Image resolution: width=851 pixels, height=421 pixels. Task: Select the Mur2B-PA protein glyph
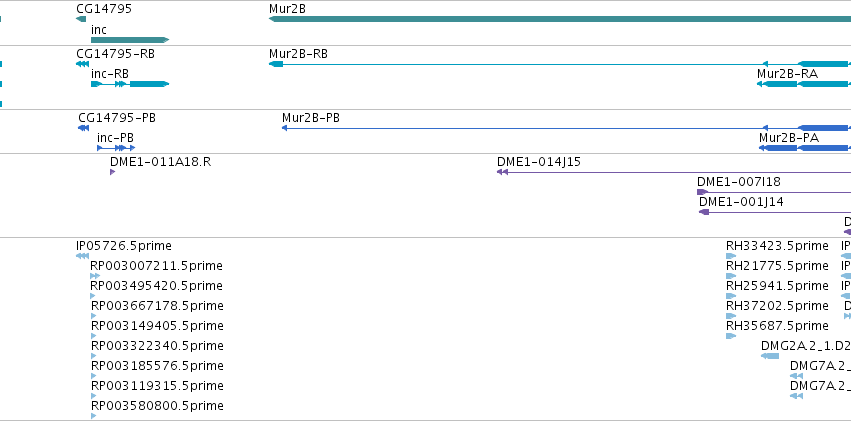(x=805, y=148)
